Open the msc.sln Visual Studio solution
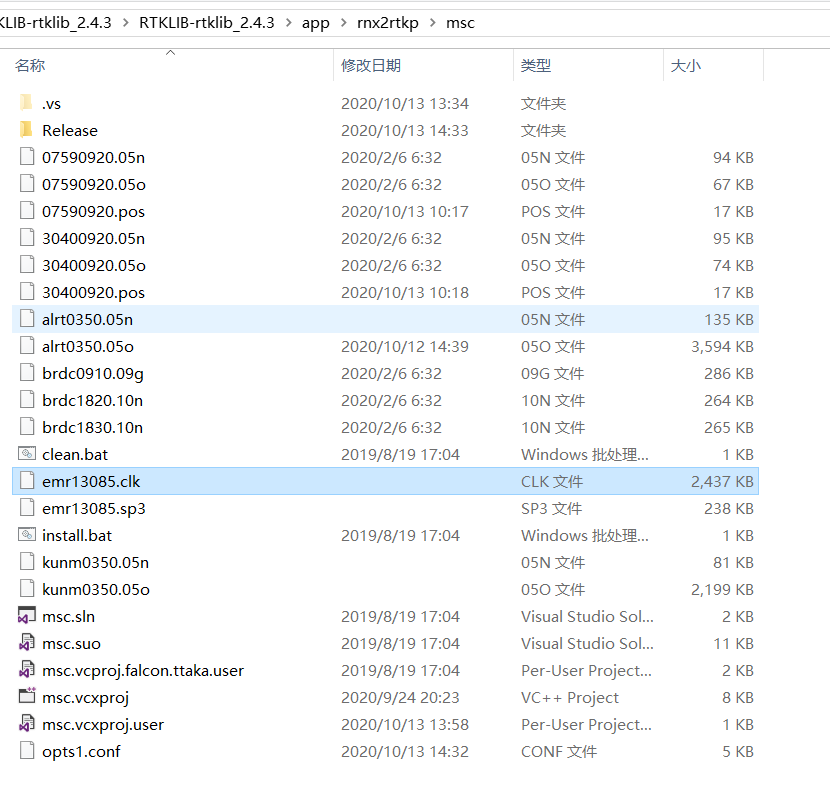Image resolution: width=830 pixels, height=803 pixels. pyautogui.click(x=70, y=616)
